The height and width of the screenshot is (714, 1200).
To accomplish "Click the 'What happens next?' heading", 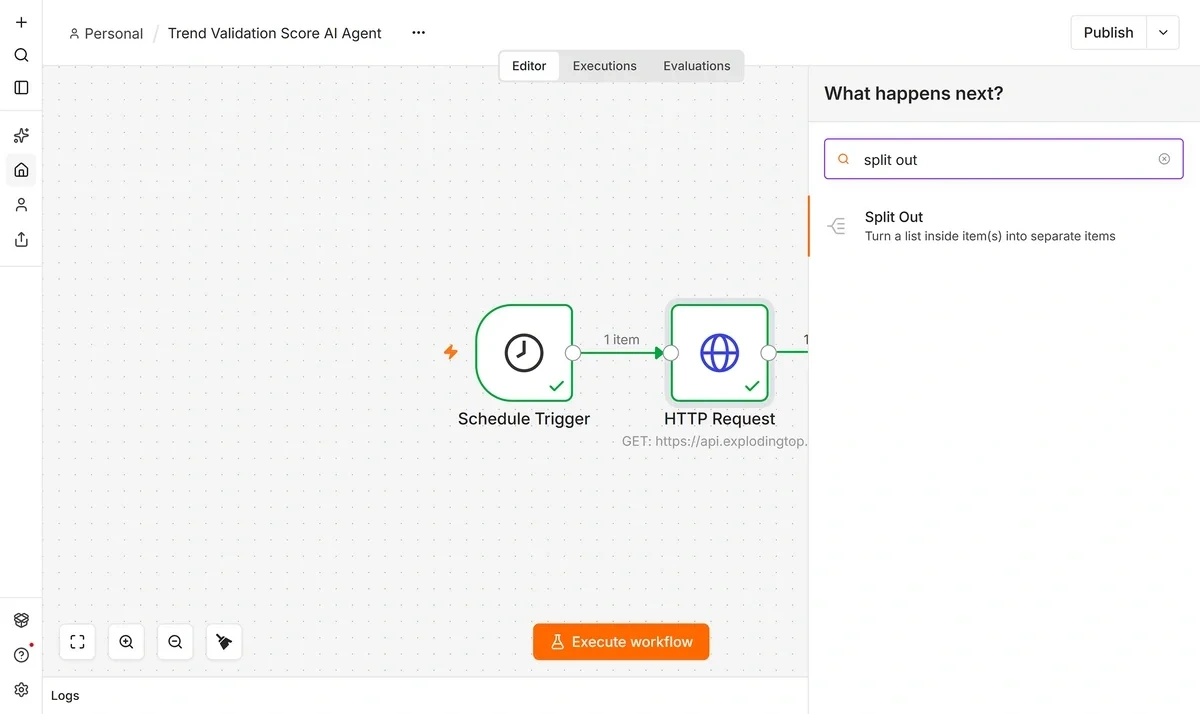I will coord(913,94).
